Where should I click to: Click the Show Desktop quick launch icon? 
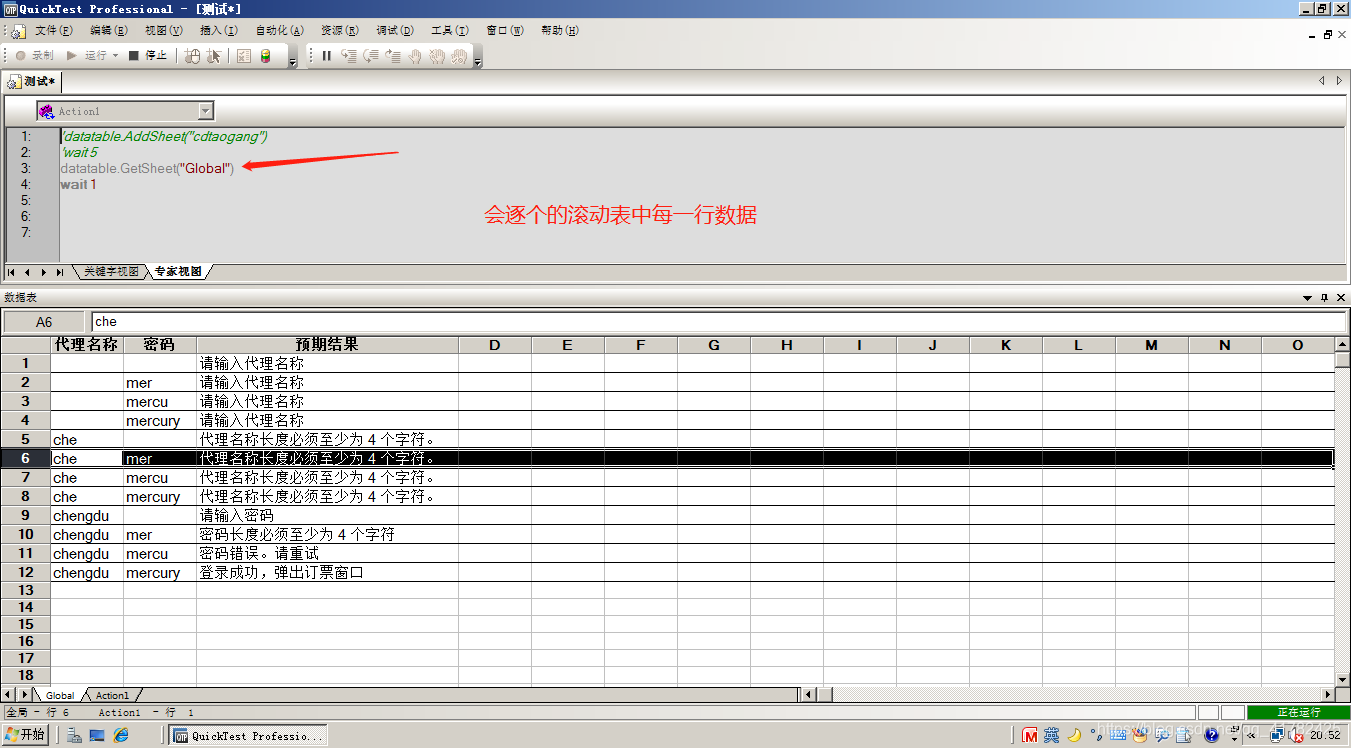click(x=97, y=735)
